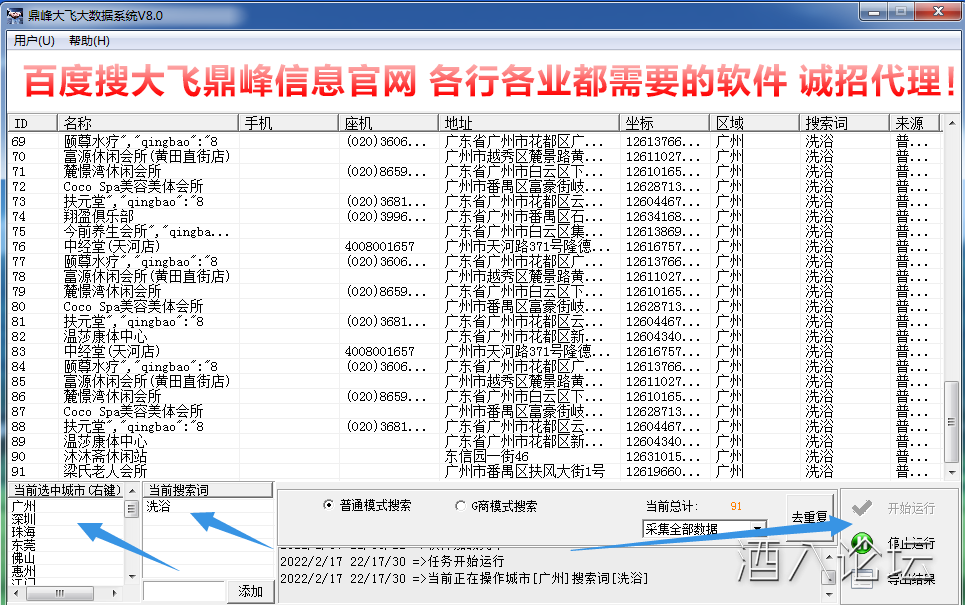
Task: Click the 去重复 button
Action: coord(809,517)
